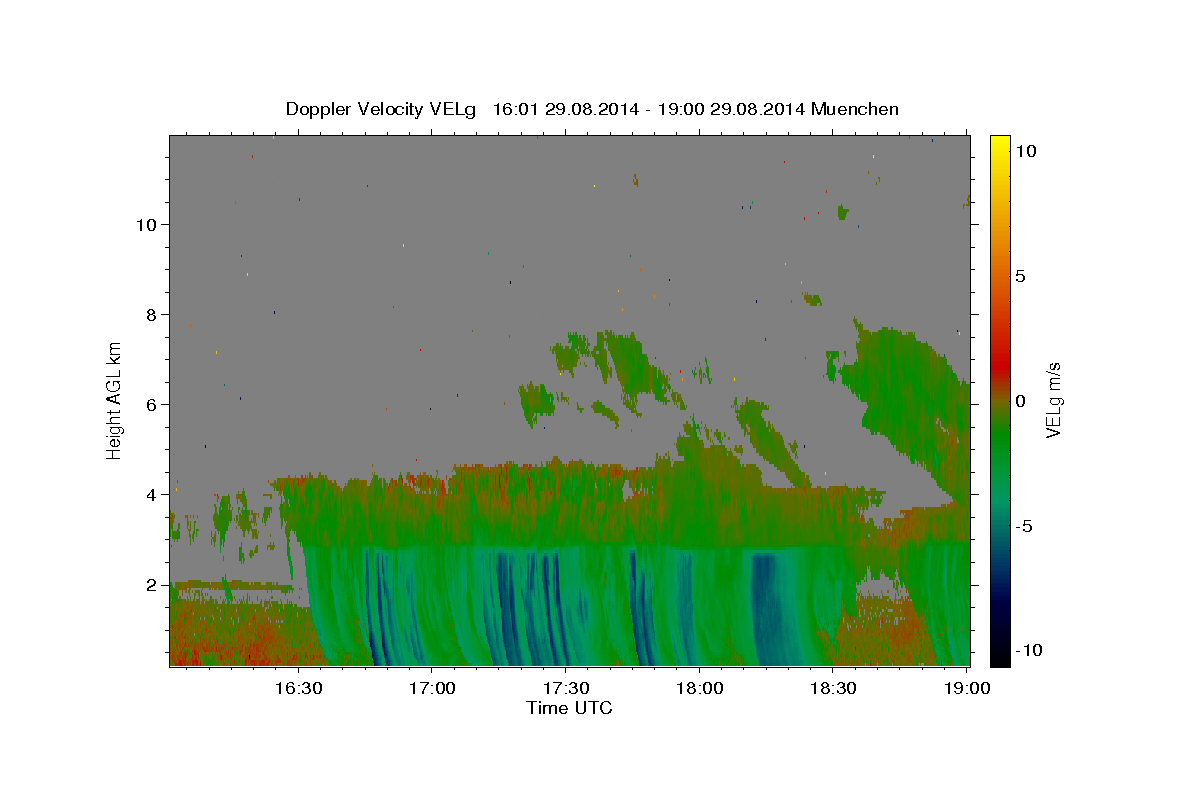Click the dark blue rain streak near 18:15

tap(765, 610)
